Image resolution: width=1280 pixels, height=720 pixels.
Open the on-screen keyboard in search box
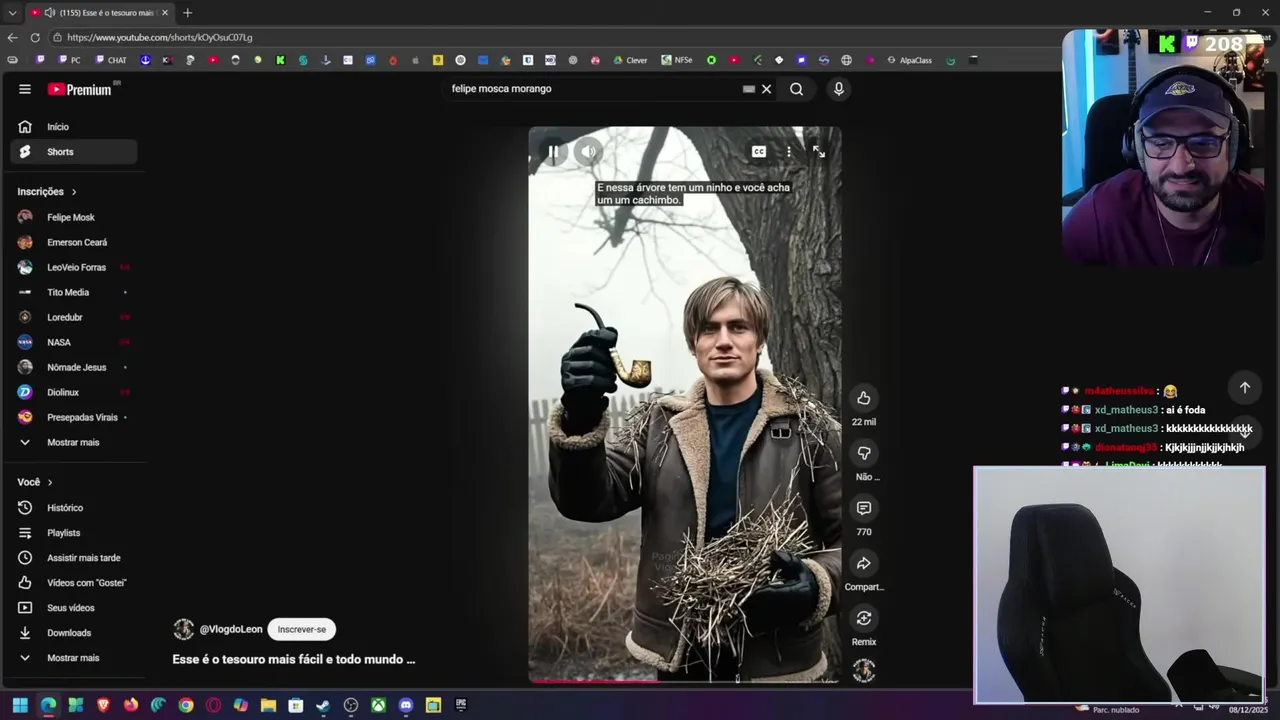[748, 89]
